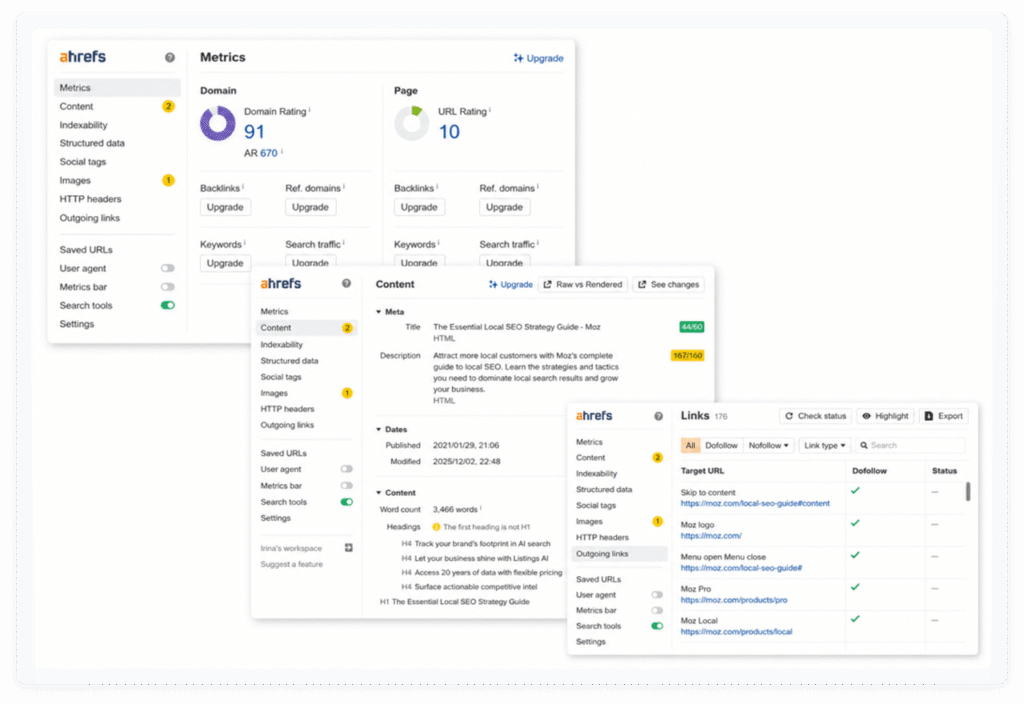
Task: Disable Search tools switch in Metrics window
Action: point(168,305)
